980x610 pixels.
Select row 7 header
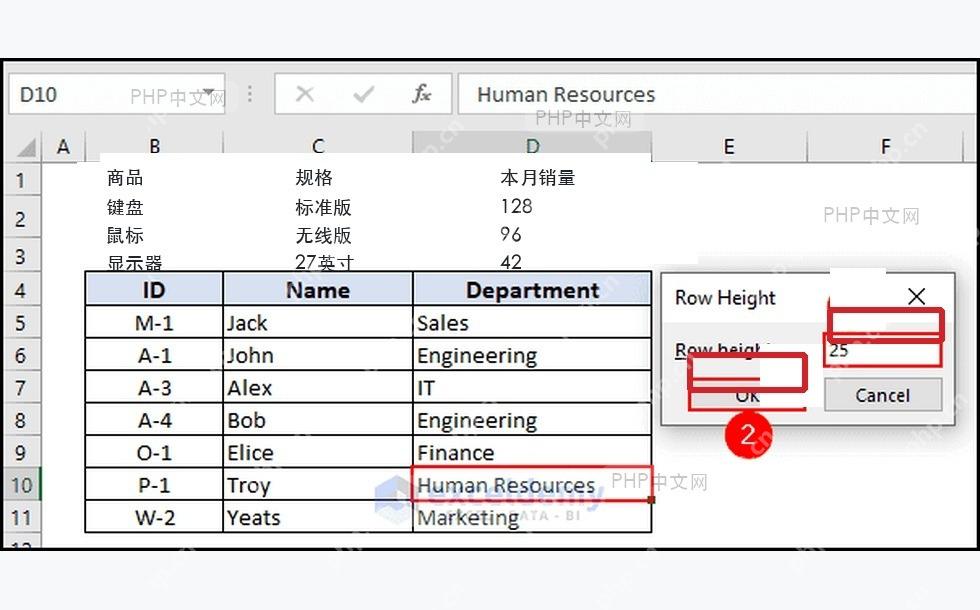coord(21,388)
